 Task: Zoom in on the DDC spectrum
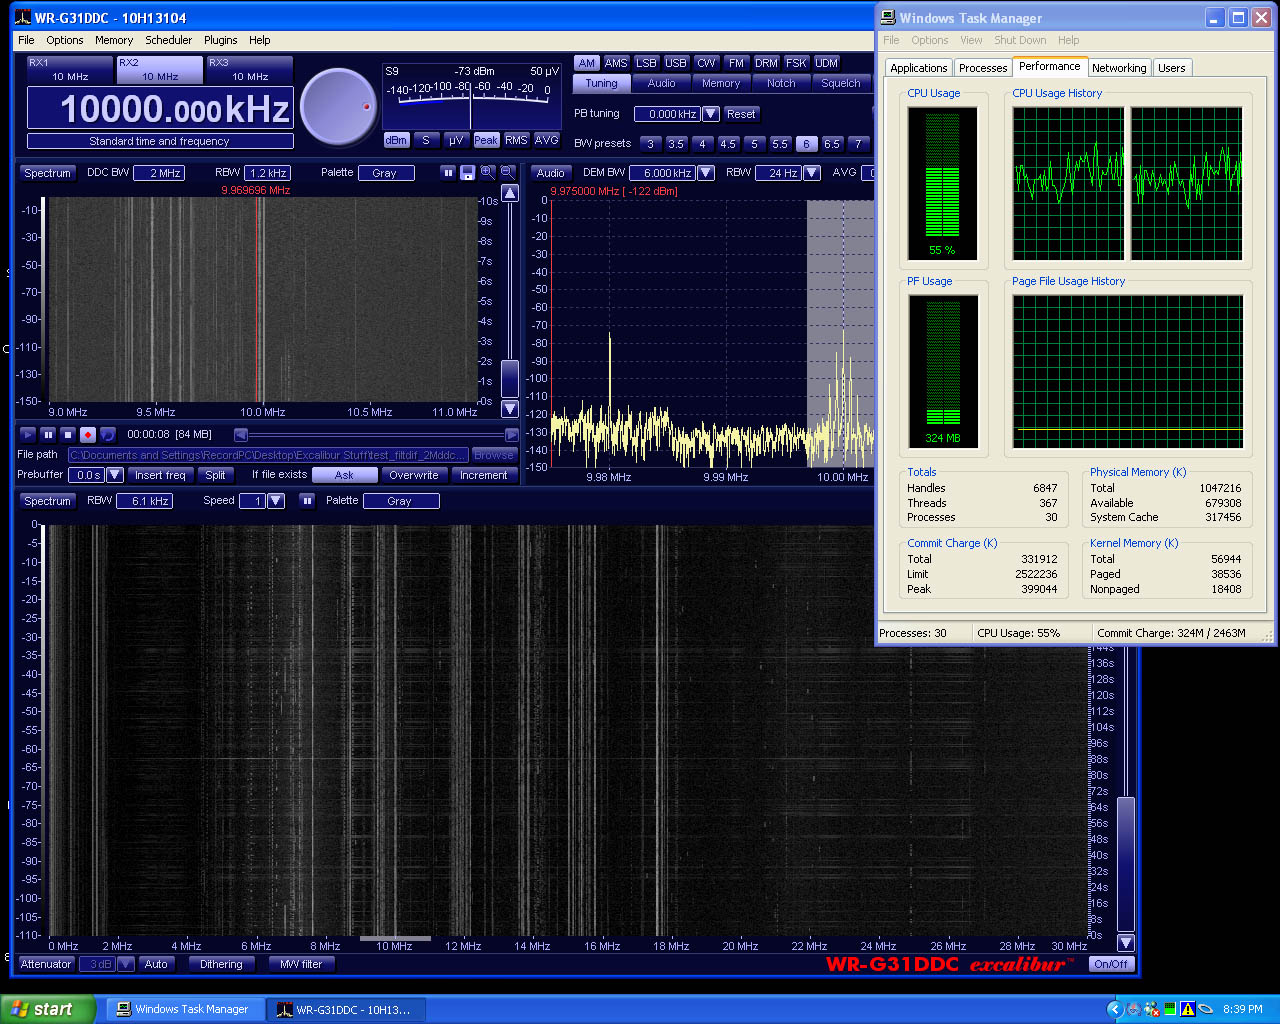pyautogui.click(x=488, y=172)
